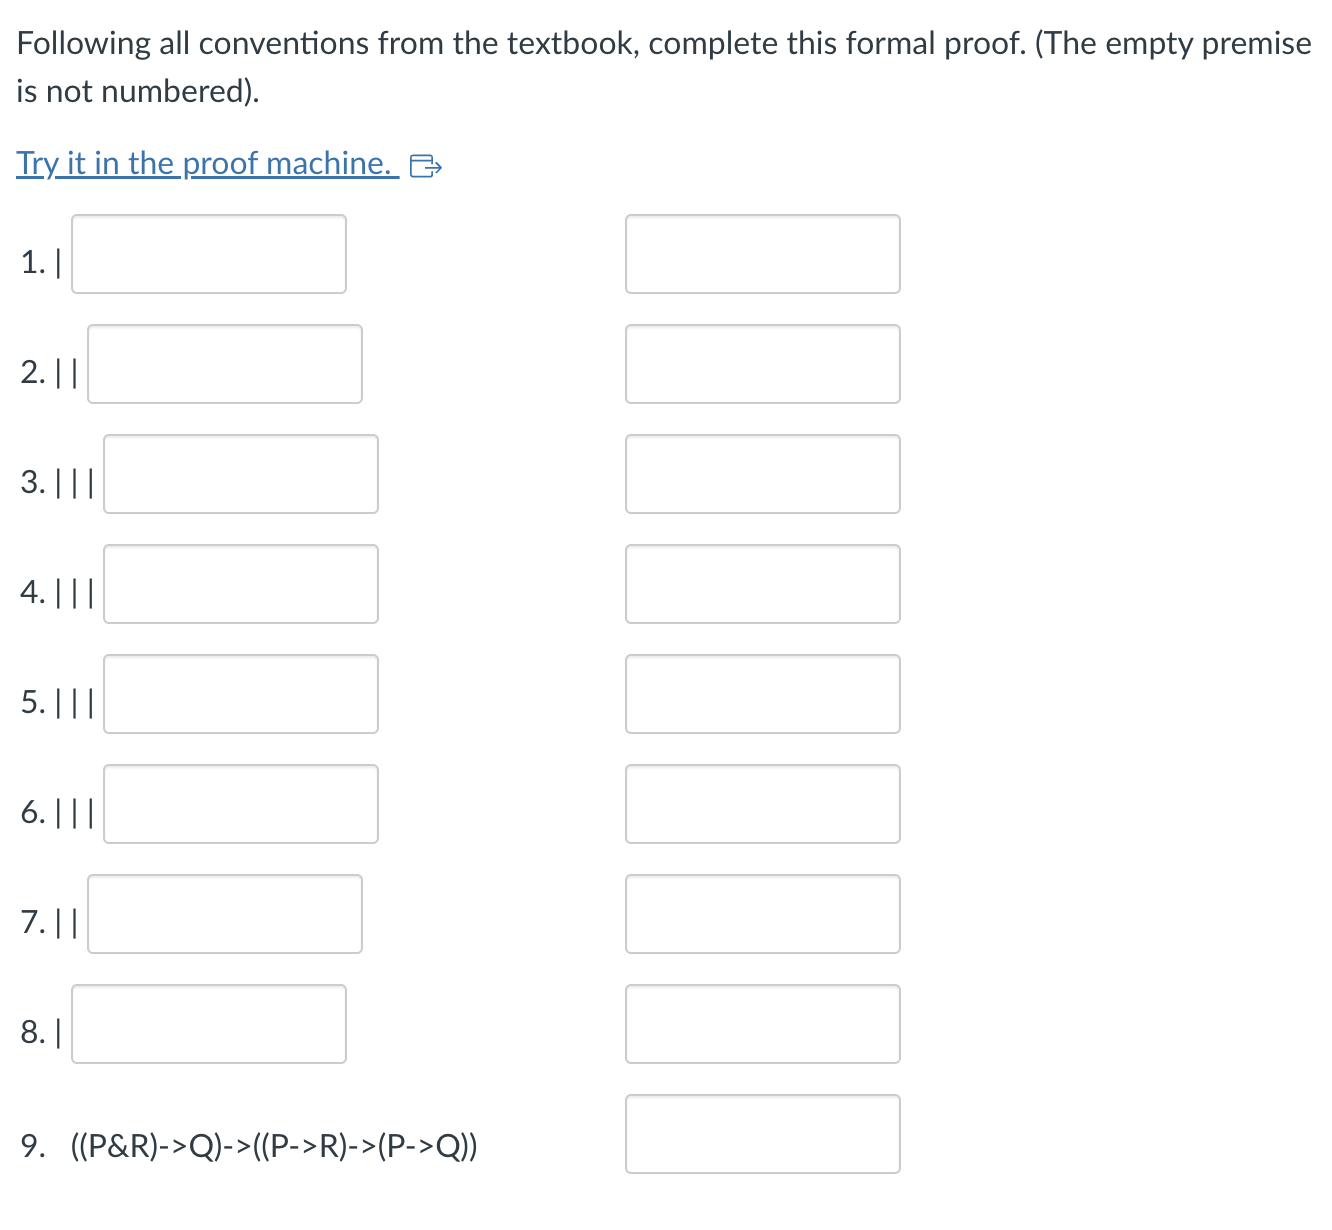
Task: Click the justification field for line 3
Action: pyautogui.click(x=762, y=474)
